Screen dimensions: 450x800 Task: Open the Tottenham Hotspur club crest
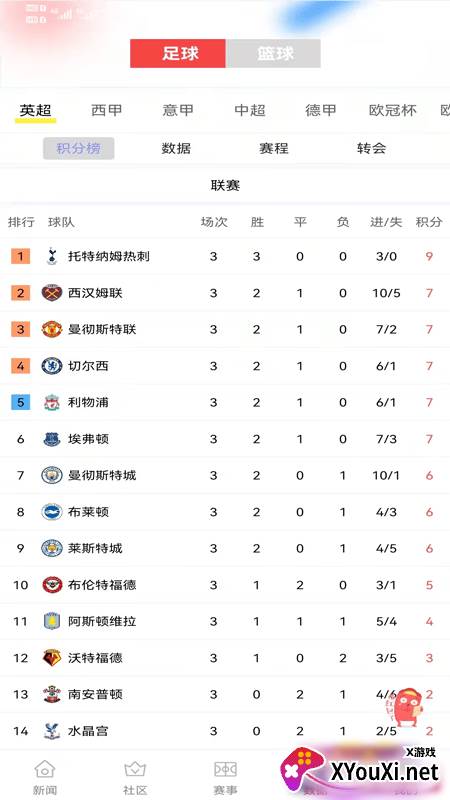52,256
